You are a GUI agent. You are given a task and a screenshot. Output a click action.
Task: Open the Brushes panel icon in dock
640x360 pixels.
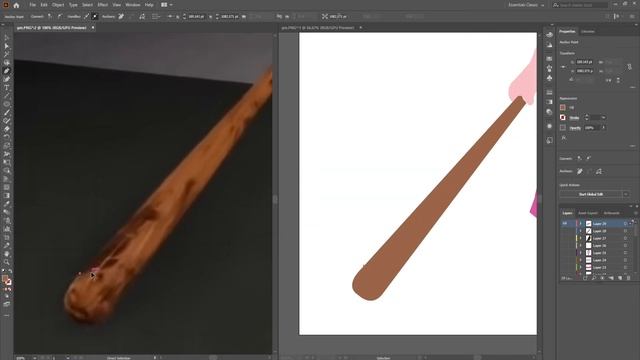549,68
